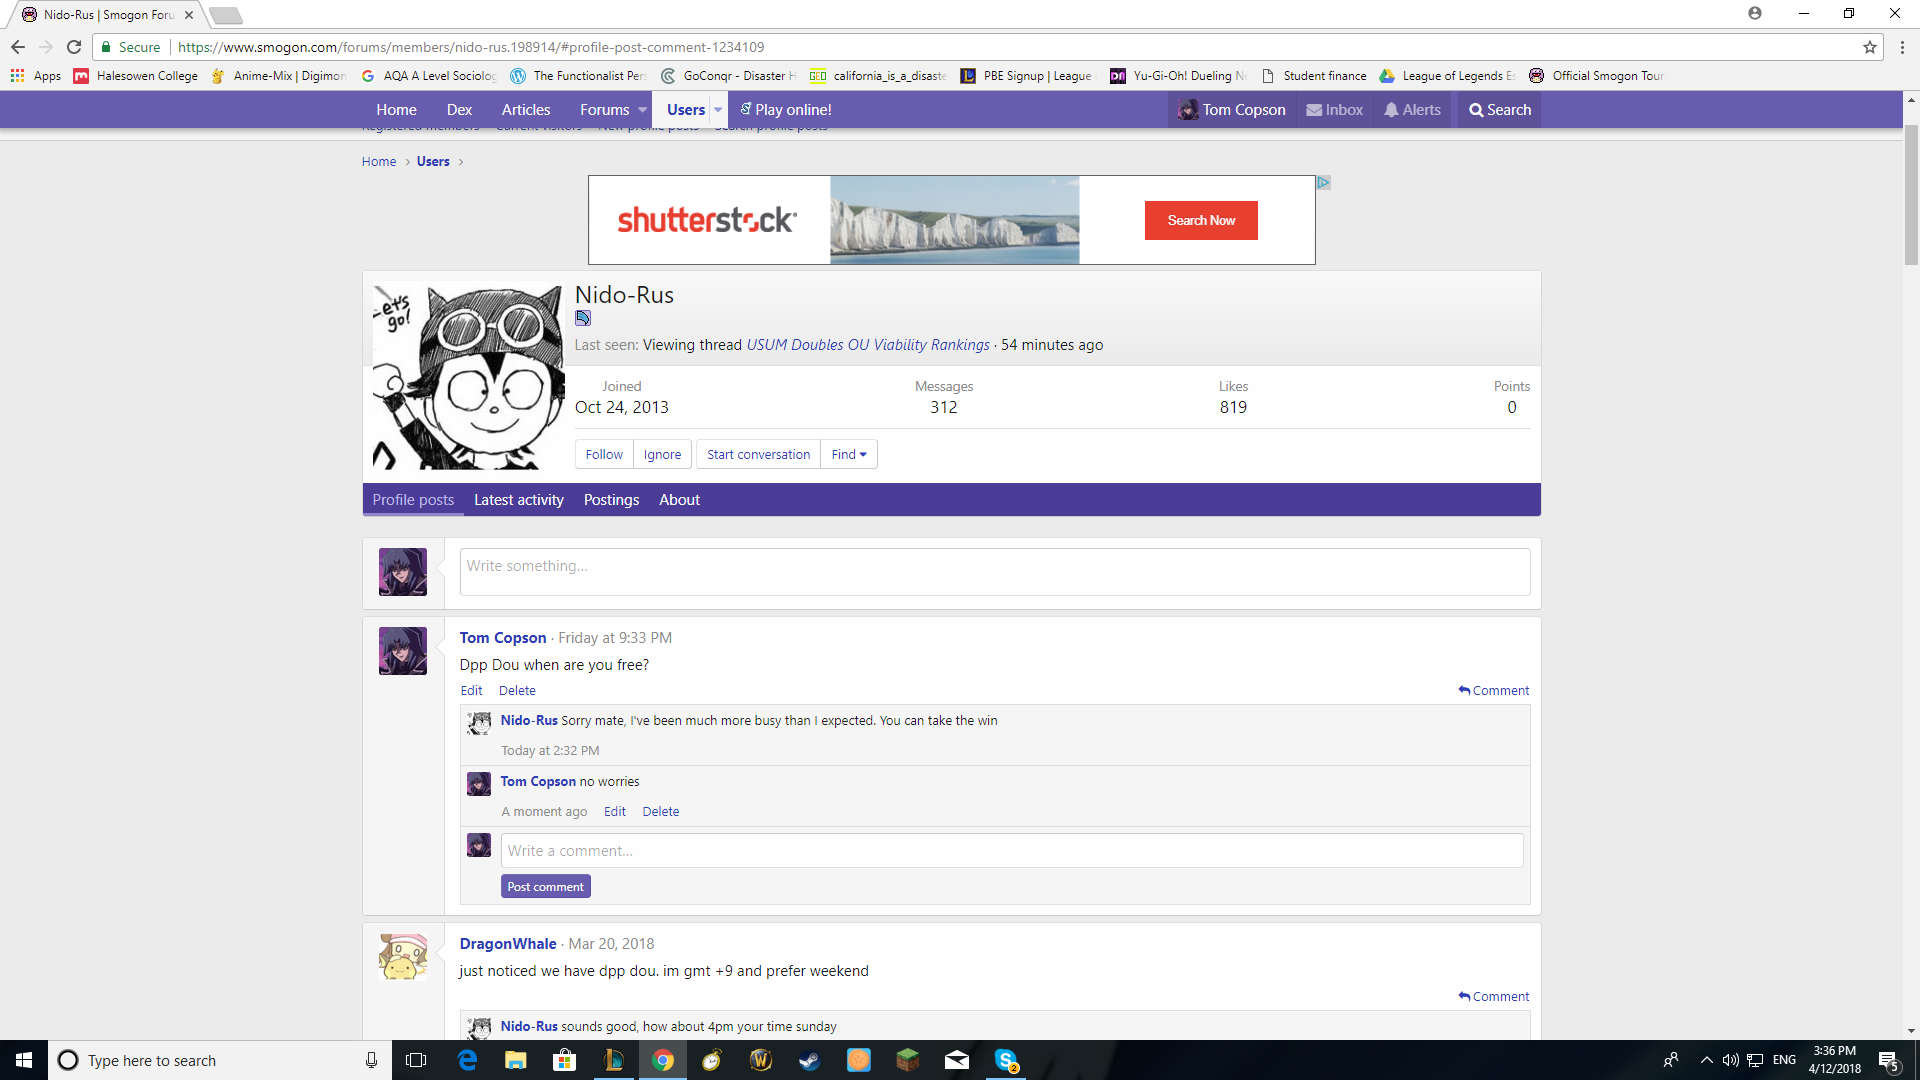Edit the 'Dpp Dou when are you free' post
This screenshot has width=1920, height=1080.
471,691
